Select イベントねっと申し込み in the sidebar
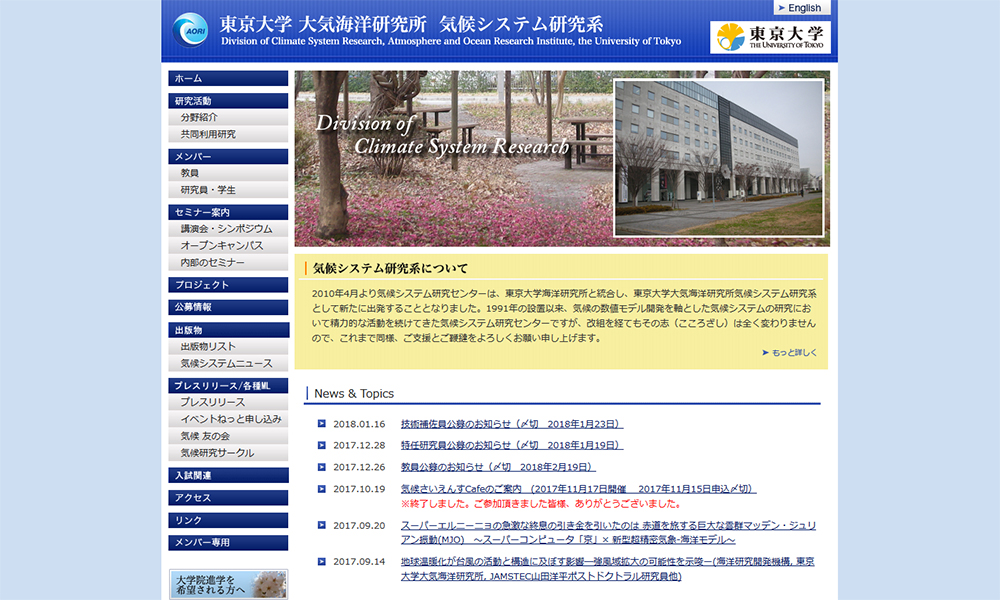This screenshot has width=1000, height=600. [x=228, y=419]
